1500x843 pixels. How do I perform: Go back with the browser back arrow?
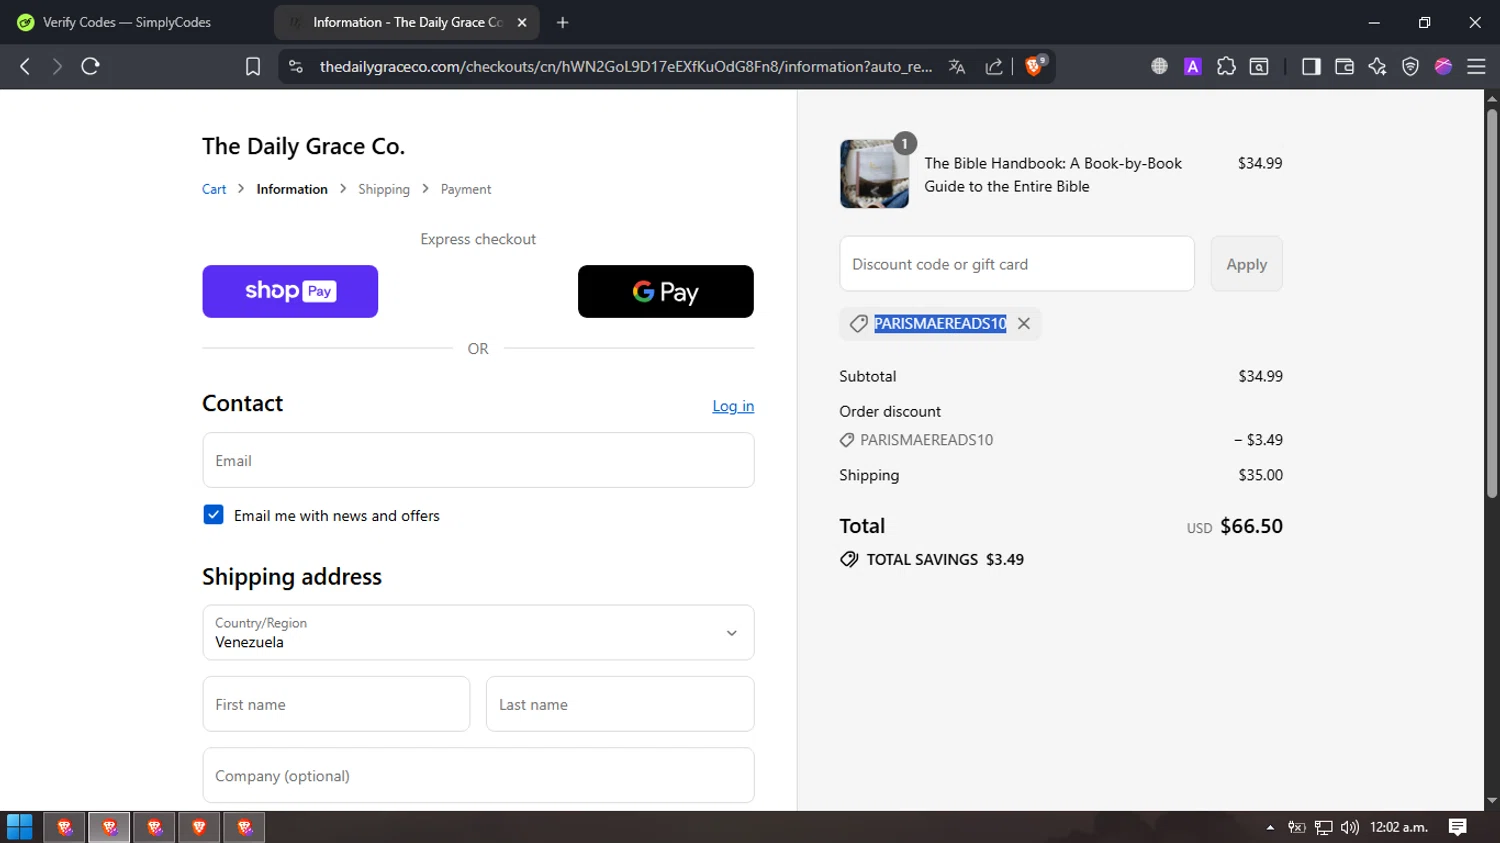25,66
